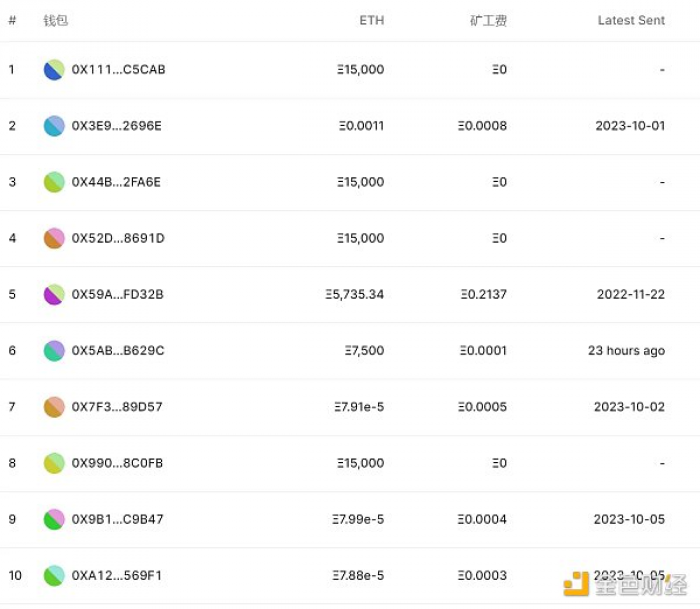Click the avatar icon of wallet 0X59A...FD32B
The height and width of the screenshot is (609, 700).
54,295
